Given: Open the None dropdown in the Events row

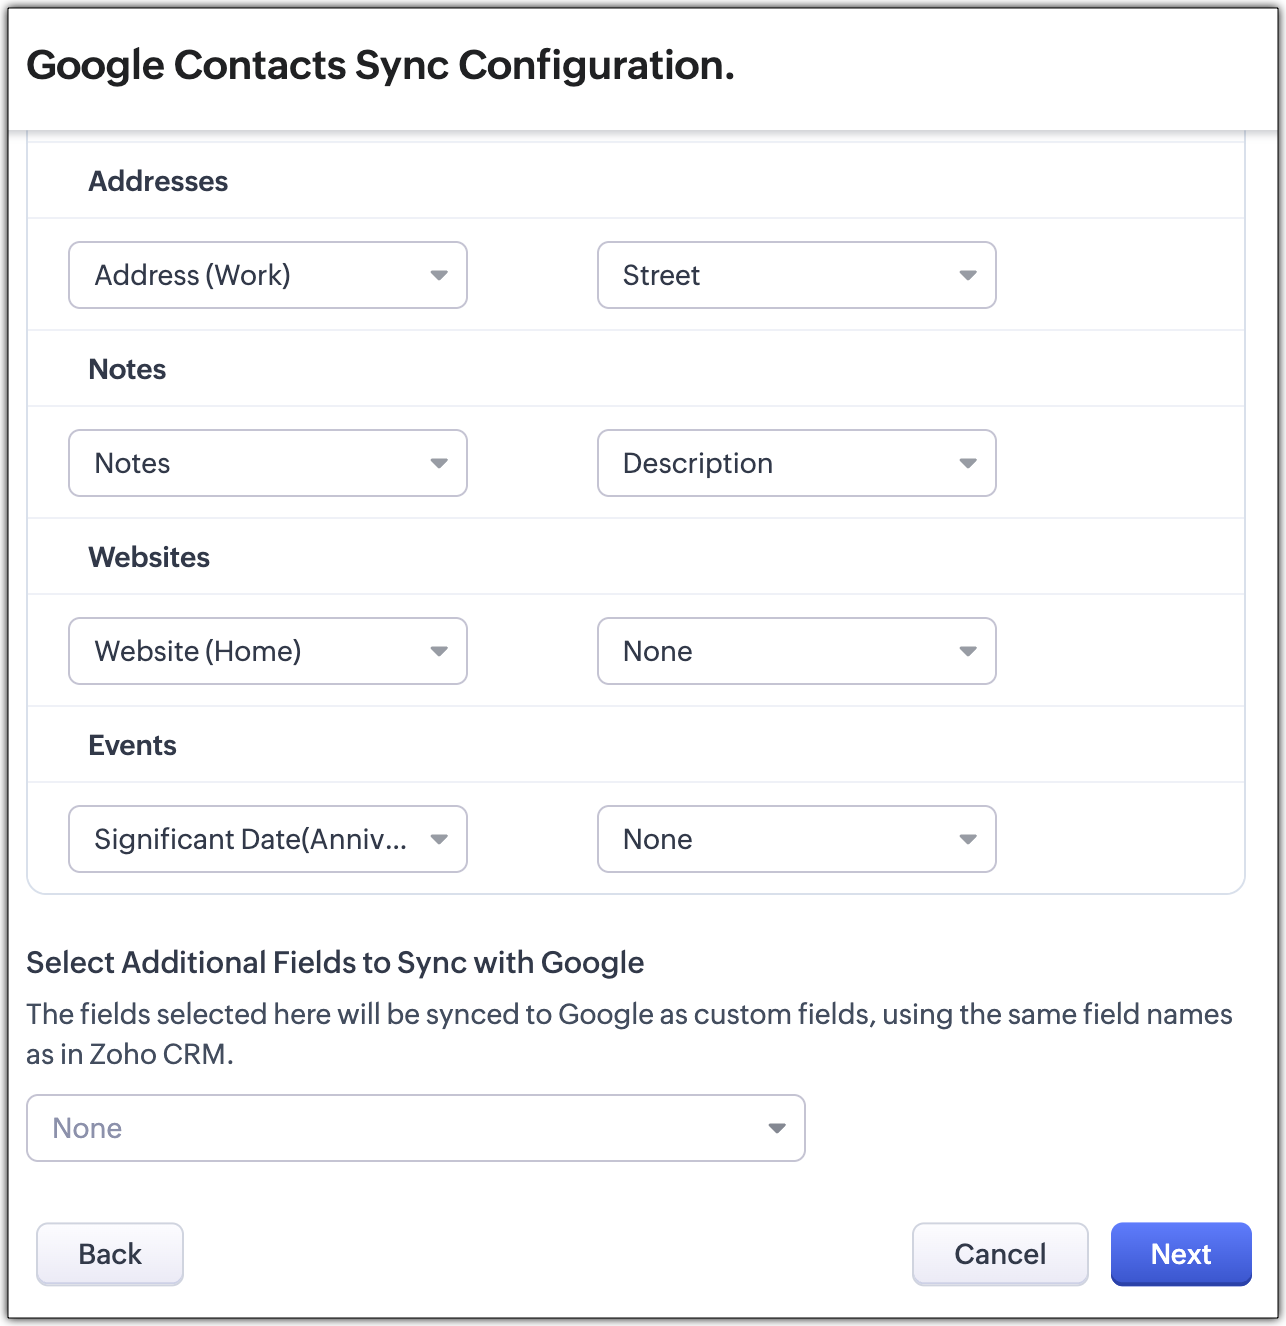Looking at the screenshot, I should click(x=796, y=839).
